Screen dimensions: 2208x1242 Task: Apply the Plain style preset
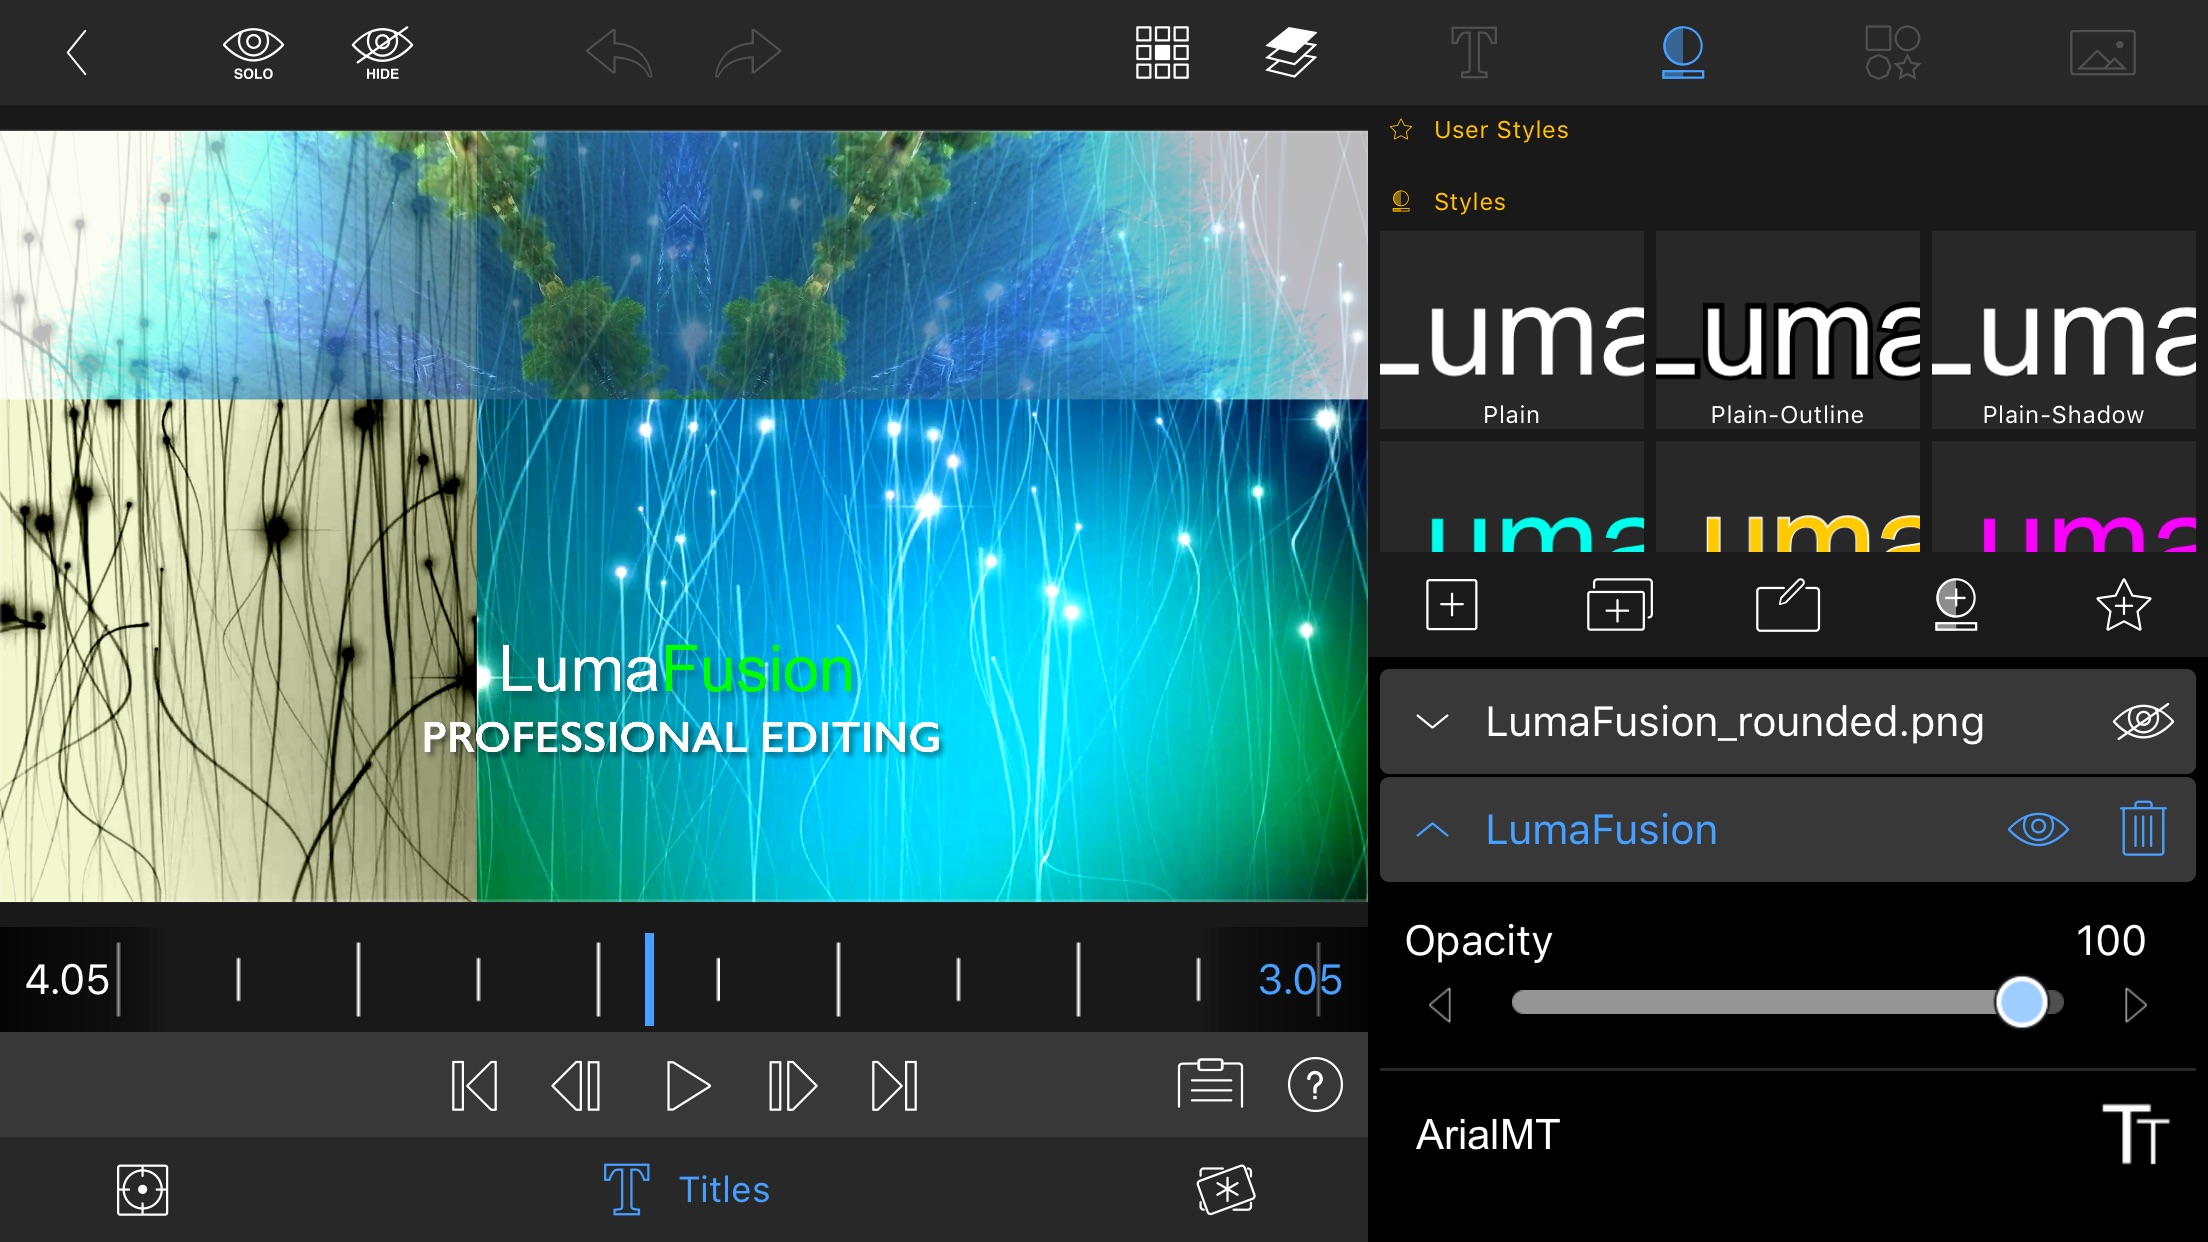click(1512, 330)
